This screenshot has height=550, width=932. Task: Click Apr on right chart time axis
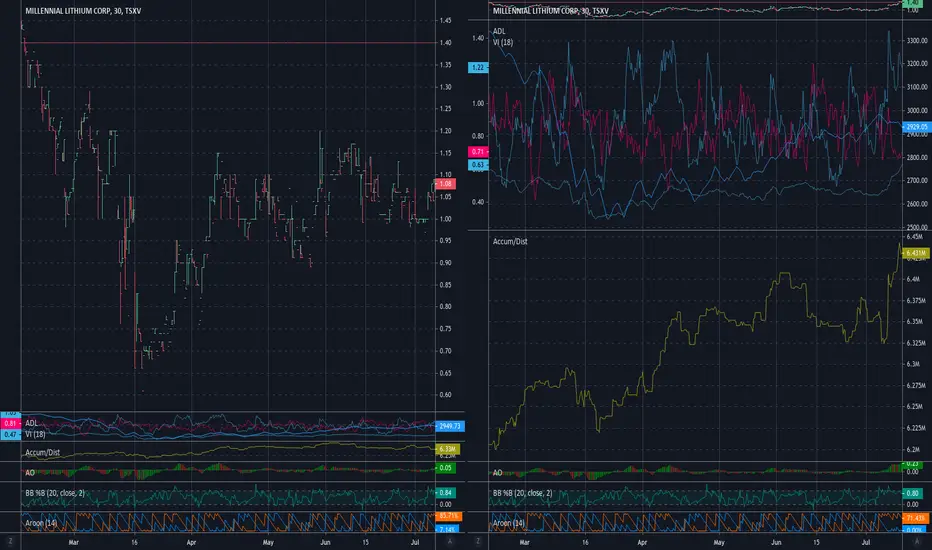click(x=642, y=542)
